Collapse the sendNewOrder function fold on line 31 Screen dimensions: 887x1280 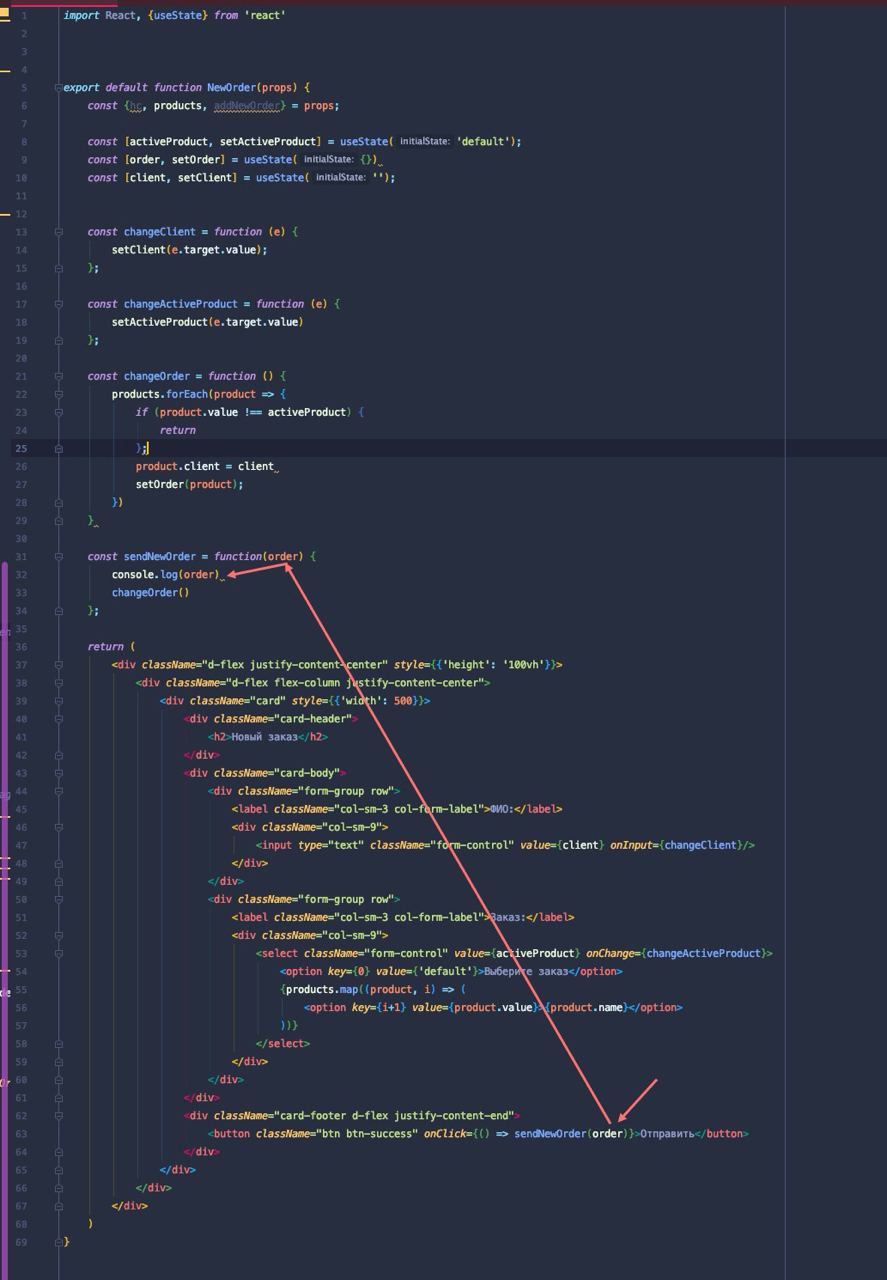tap(59, 556)
